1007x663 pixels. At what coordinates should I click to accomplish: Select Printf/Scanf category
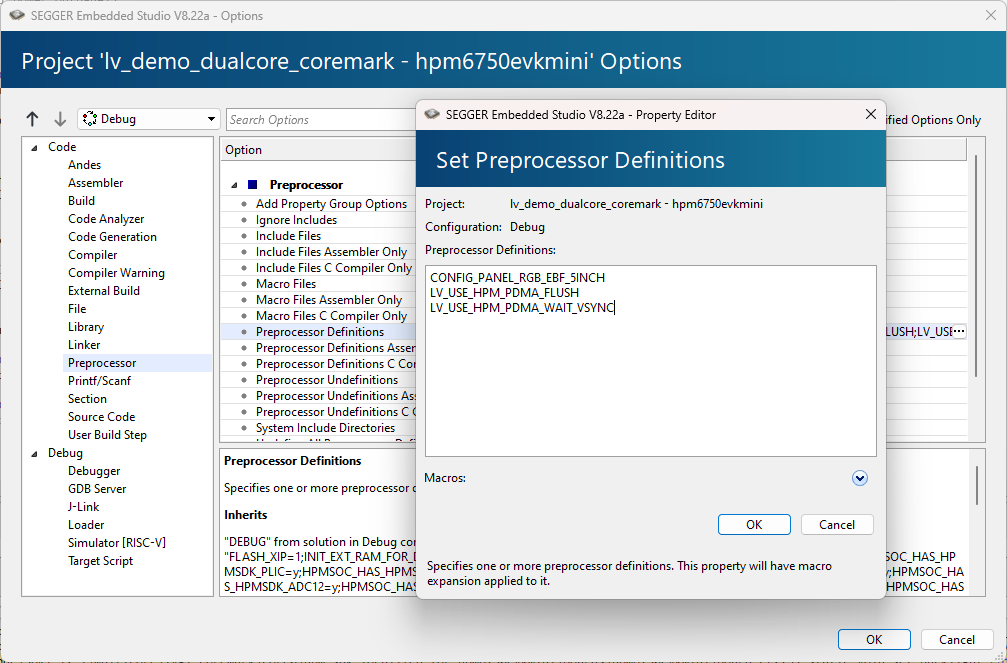[99, 381]
